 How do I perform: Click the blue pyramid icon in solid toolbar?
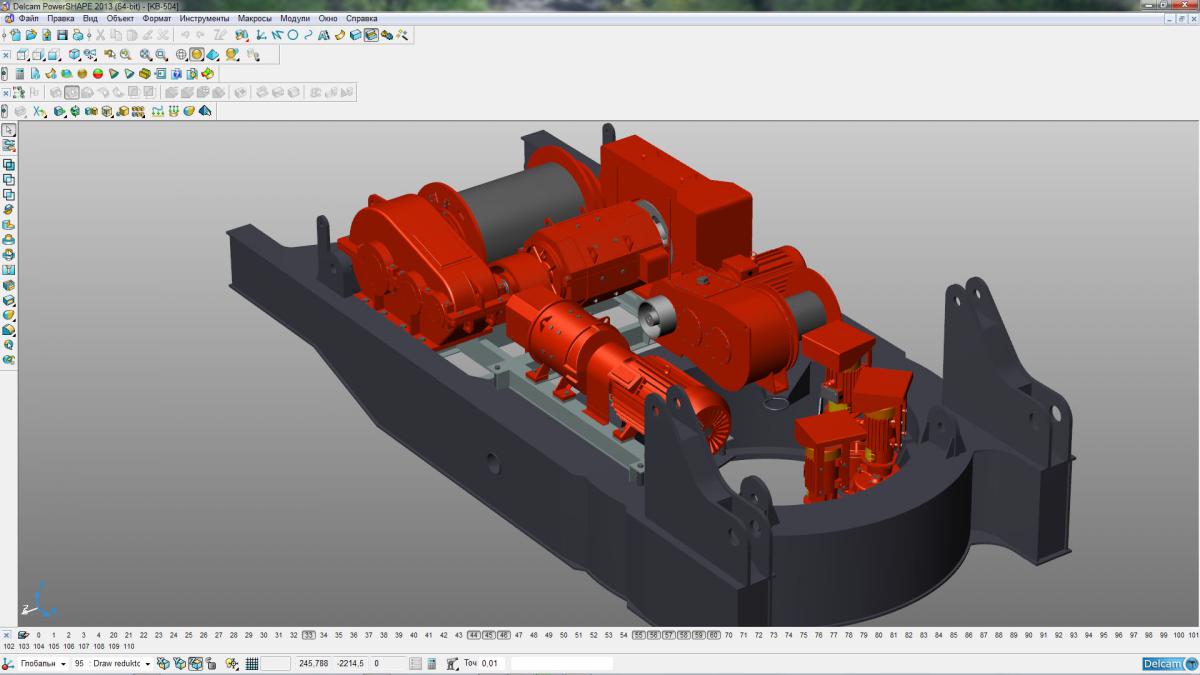pyautogui.click(x=205, y=111)
